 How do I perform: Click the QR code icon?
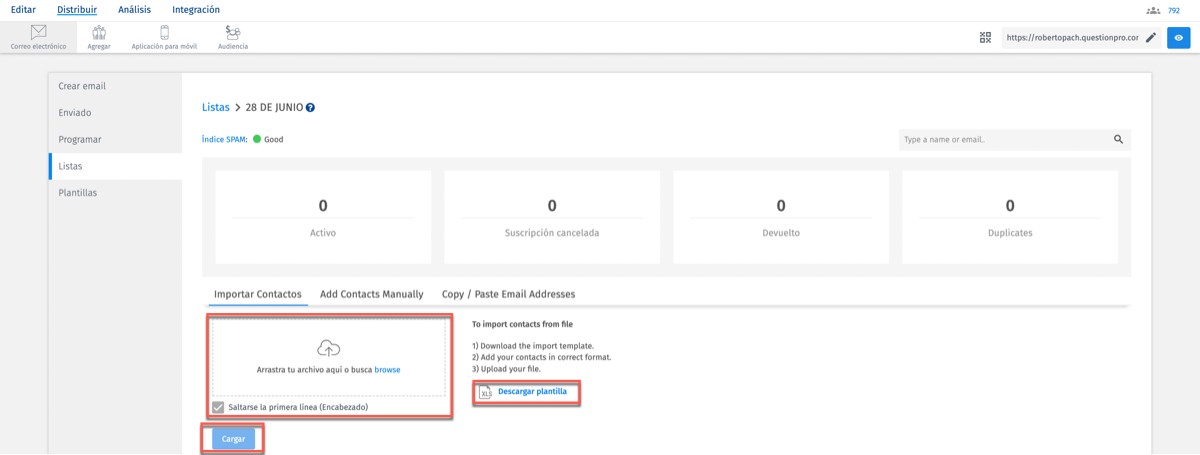(986, 38)
